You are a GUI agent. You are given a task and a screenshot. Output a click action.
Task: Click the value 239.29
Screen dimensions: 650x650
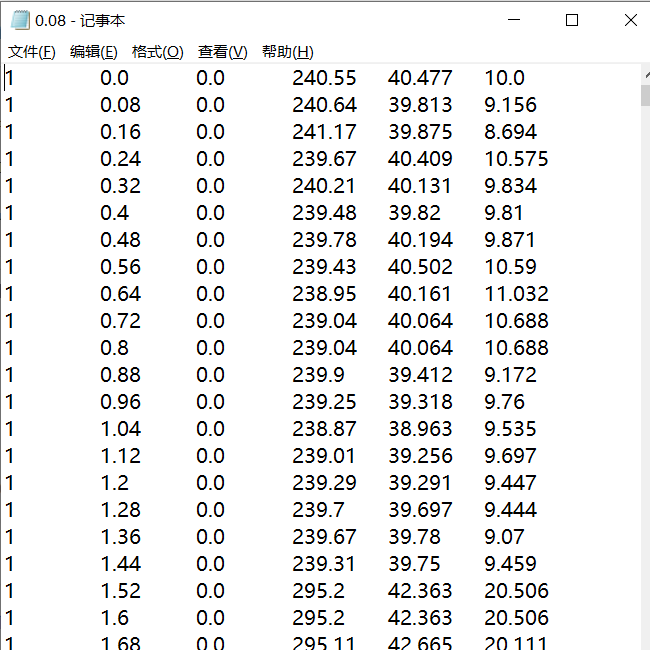click(324, 483)
